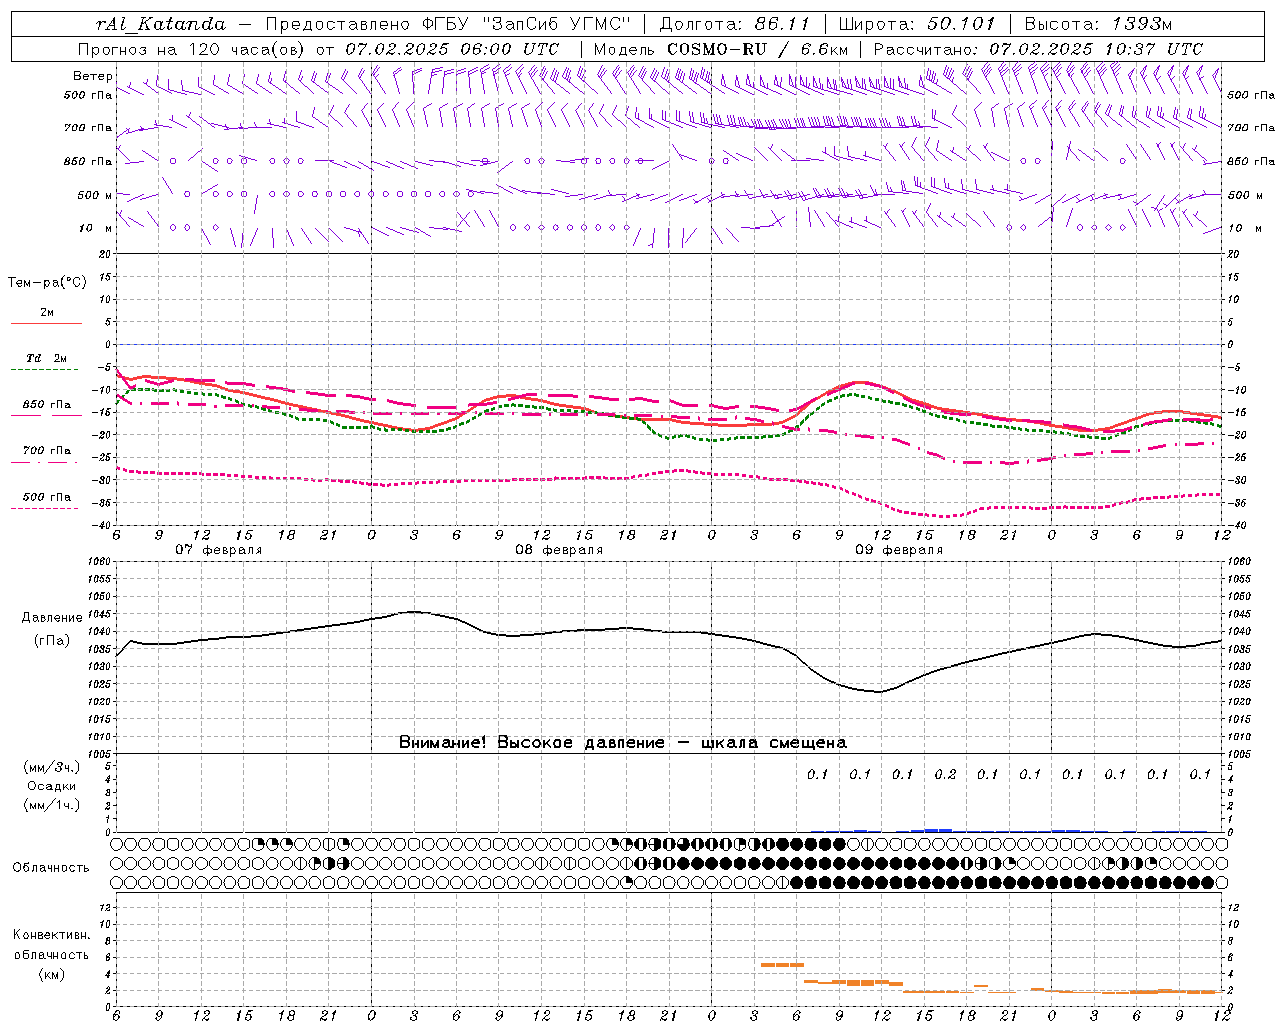The height and width of the screenshot is (1024, 1280).
Task: Click the 0.2 precipitation value
Action: pos(945,774)
